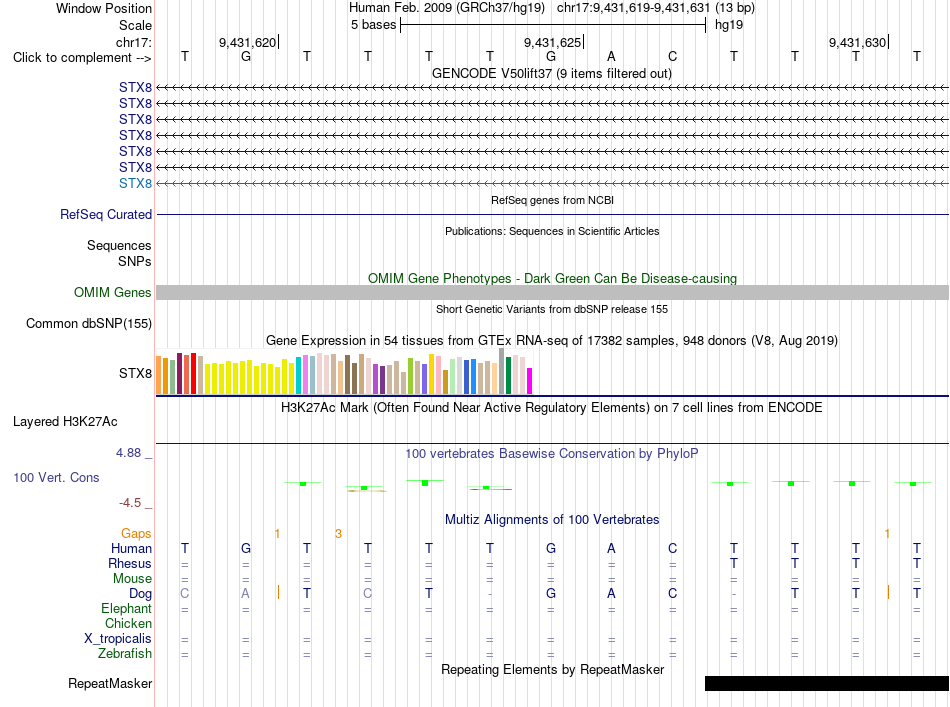Click the magenta bar in GTEx chart
Image resolution: width=950 pixels, height=707 pixels.
[x=530, y=381]
